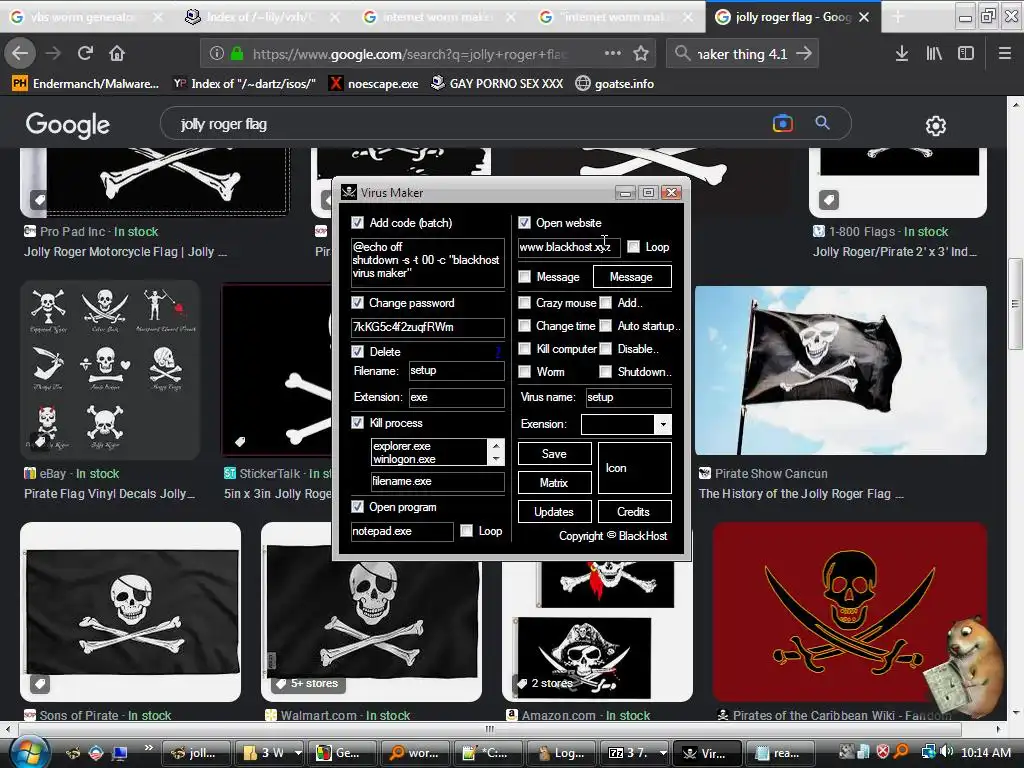1024x768 pixels.
Task: Toggle the Change password checkbox
Action: click(357, 302)
